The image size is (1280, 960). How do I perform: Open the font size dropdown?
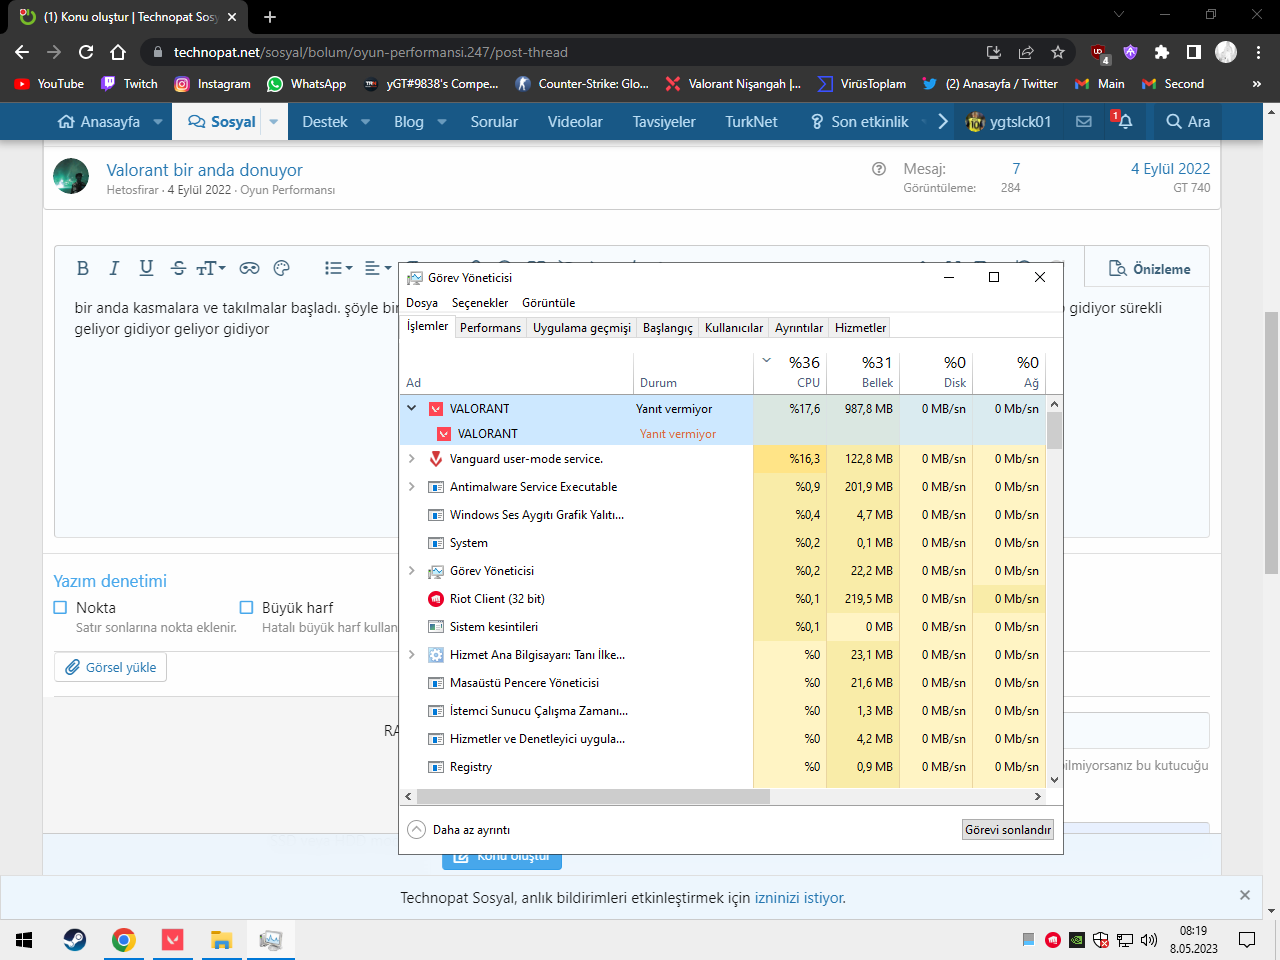point(211,268)
